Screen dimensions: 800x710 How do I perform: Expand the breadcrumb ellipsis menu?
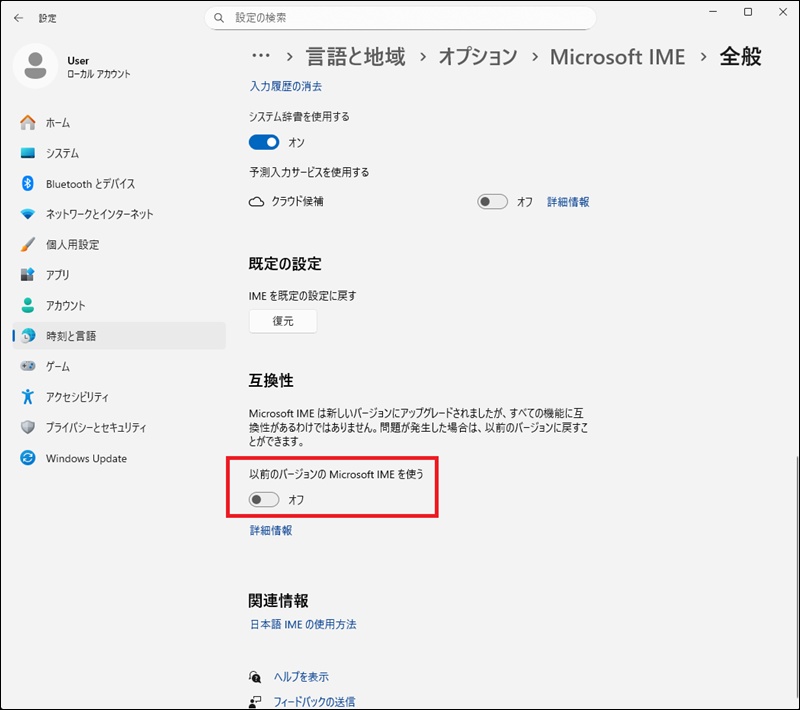coord(261,57)
